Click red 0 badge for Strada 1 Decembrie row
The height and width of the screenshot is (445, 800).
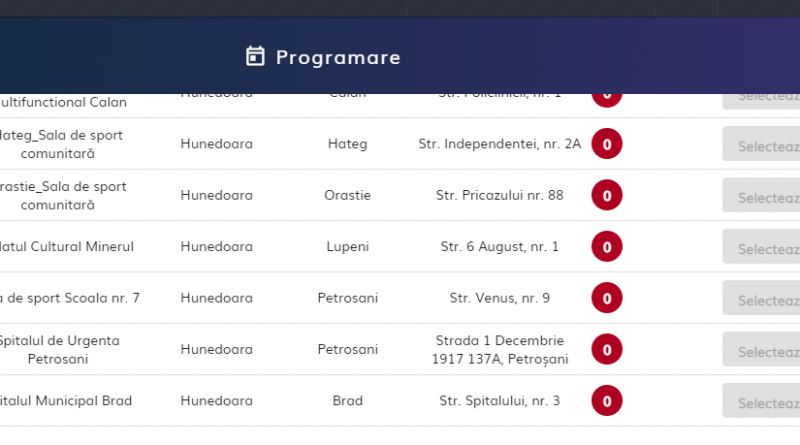(606, 349)
